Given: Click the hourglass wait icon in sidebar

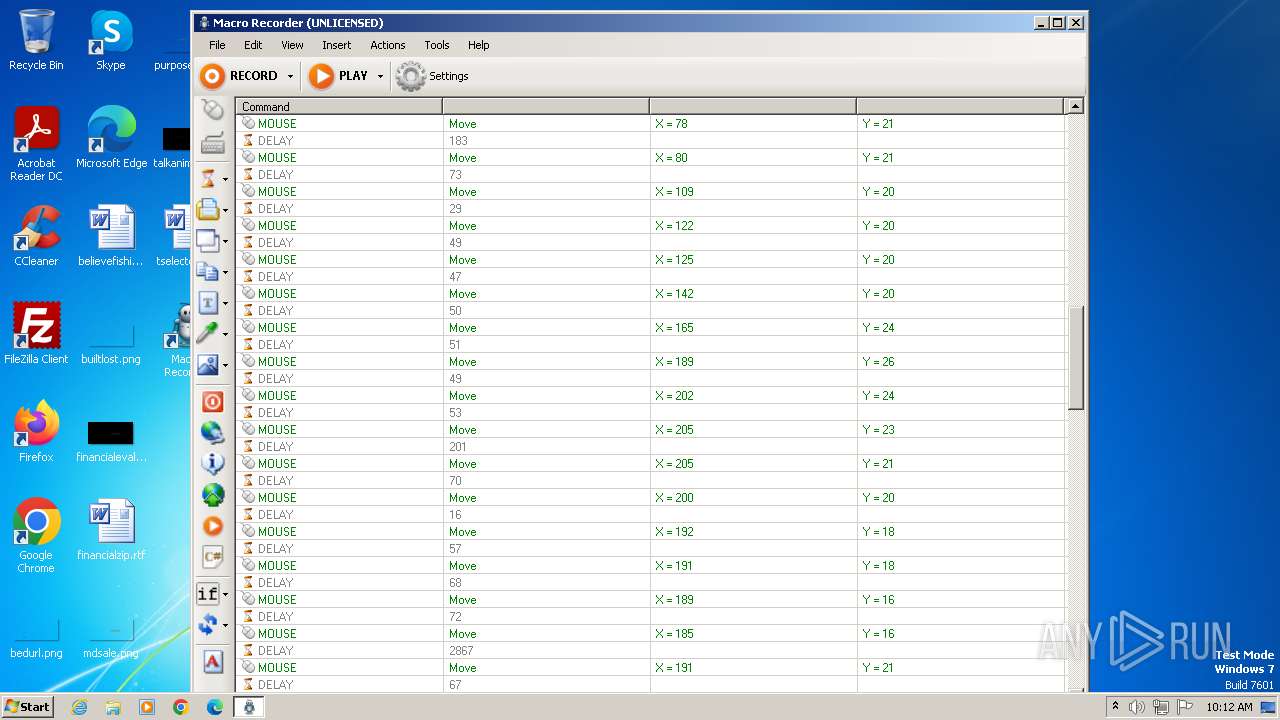Looking at the screenshot, I should (x=208, y=178).
